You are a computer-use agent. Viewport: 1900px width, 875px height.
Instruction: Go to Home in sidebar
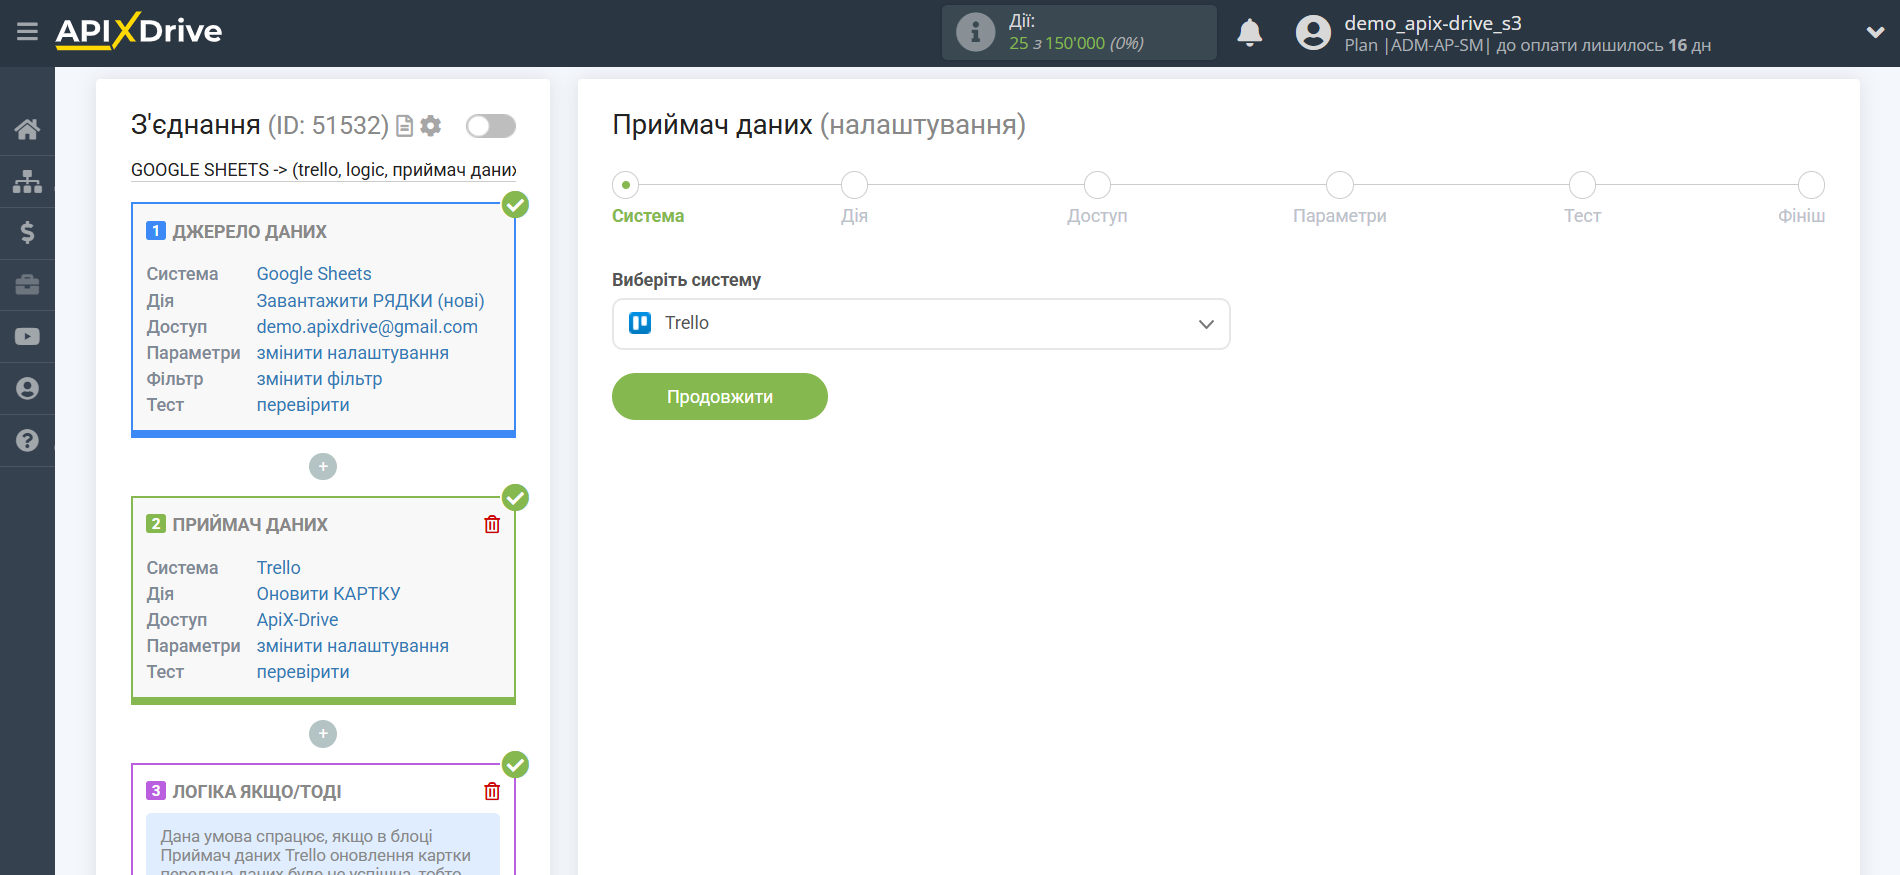27,129
